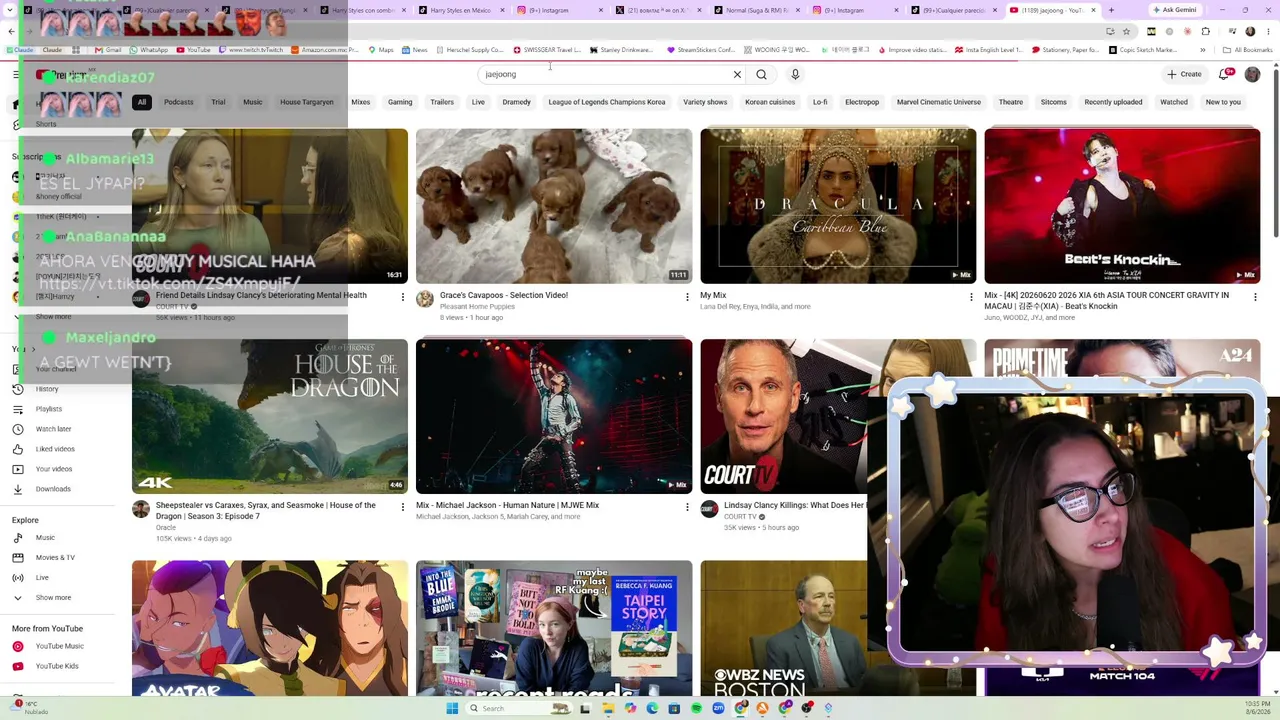Screen dimensions: 1280x720
Task: Explore Music category
Action: click(x=45, y=538)
